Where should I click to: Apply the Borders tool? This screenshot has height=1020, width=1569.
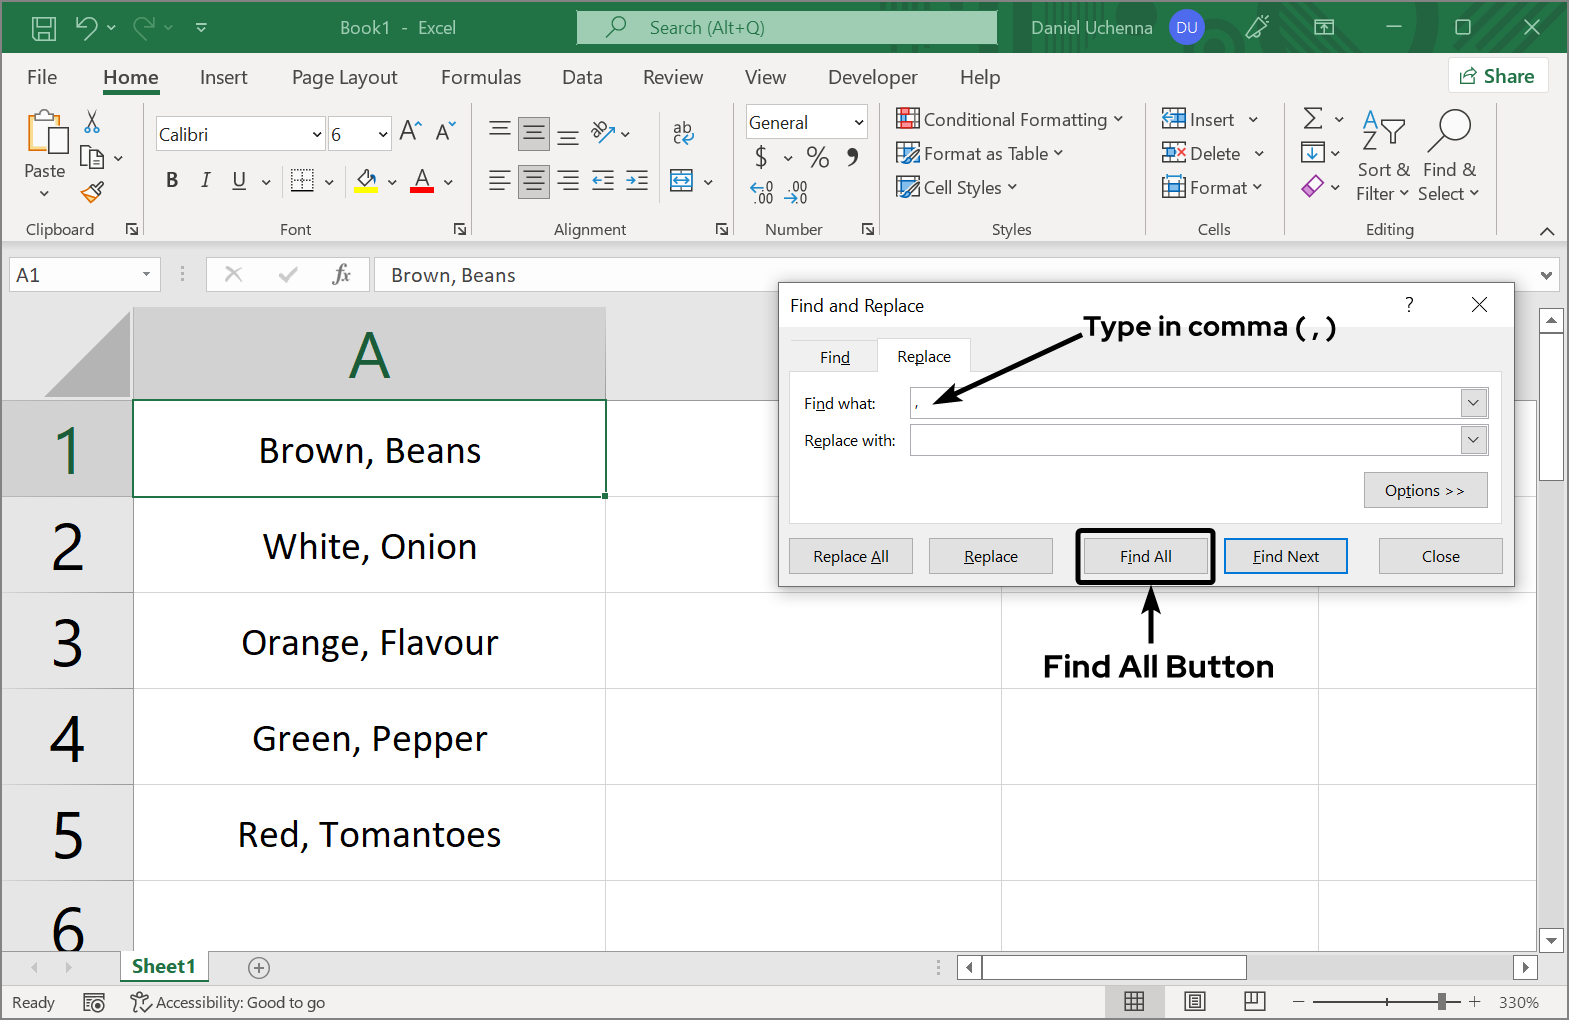tap(302, 181)
